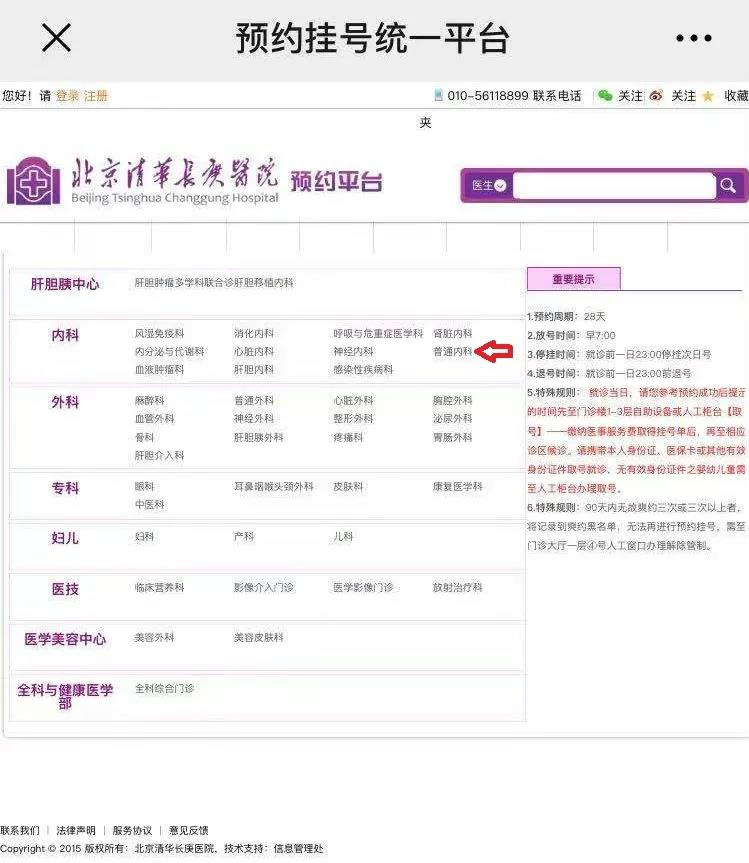Click 法律声明 in the footer

tap(76, 830)
